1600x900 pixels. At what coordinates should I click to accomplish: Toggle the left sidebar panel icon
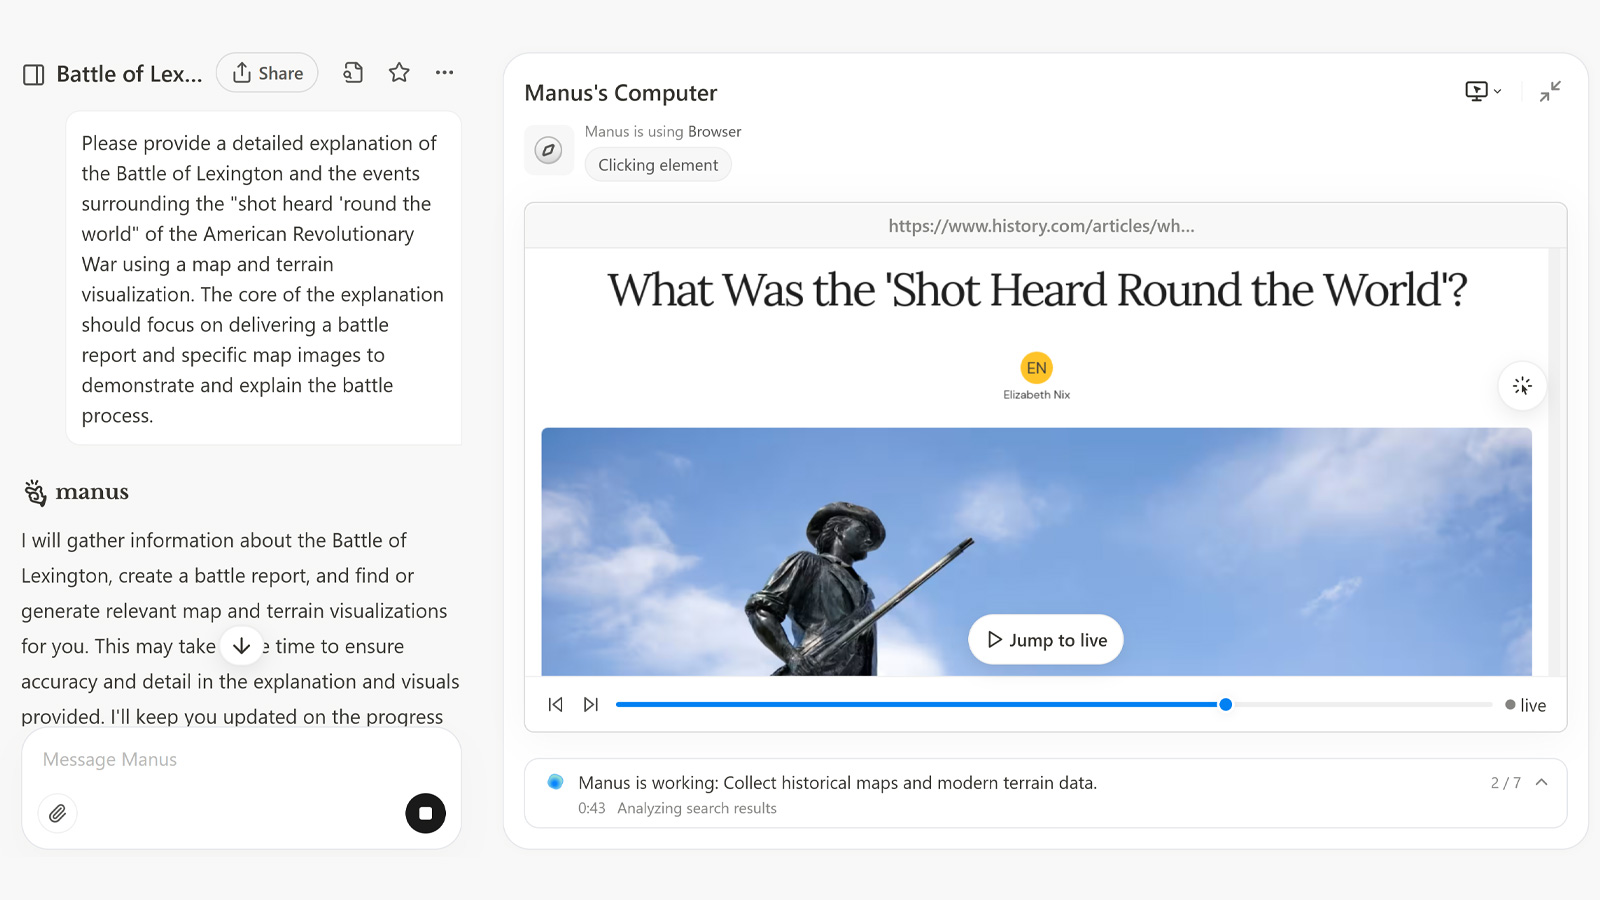pyautogui.click(x=33, y=75)
